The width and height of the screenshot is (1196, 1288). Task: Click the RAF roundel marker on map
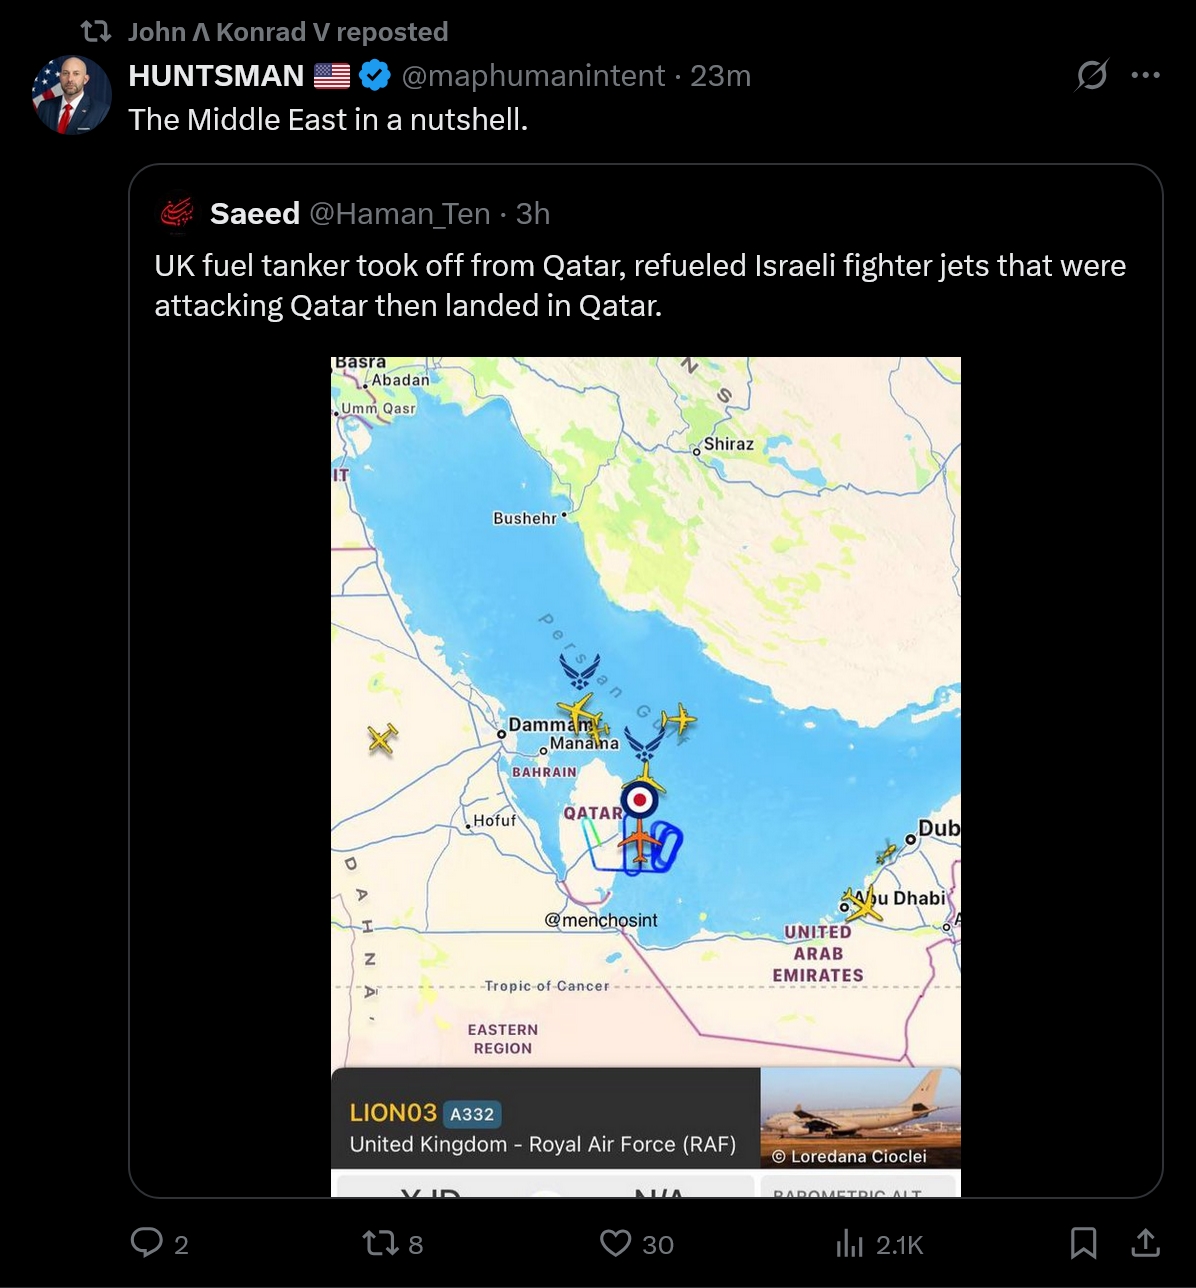coord(640,799)
